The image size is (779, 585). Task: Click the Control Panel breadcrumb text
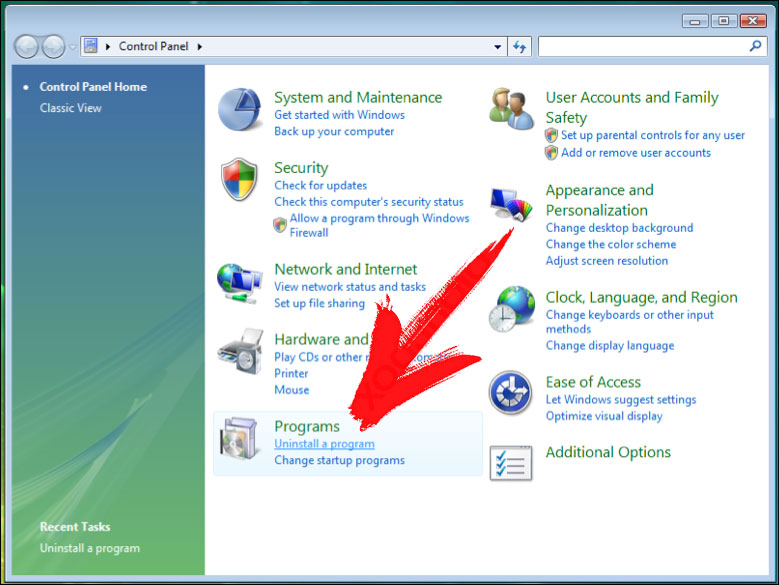(154, 46)
